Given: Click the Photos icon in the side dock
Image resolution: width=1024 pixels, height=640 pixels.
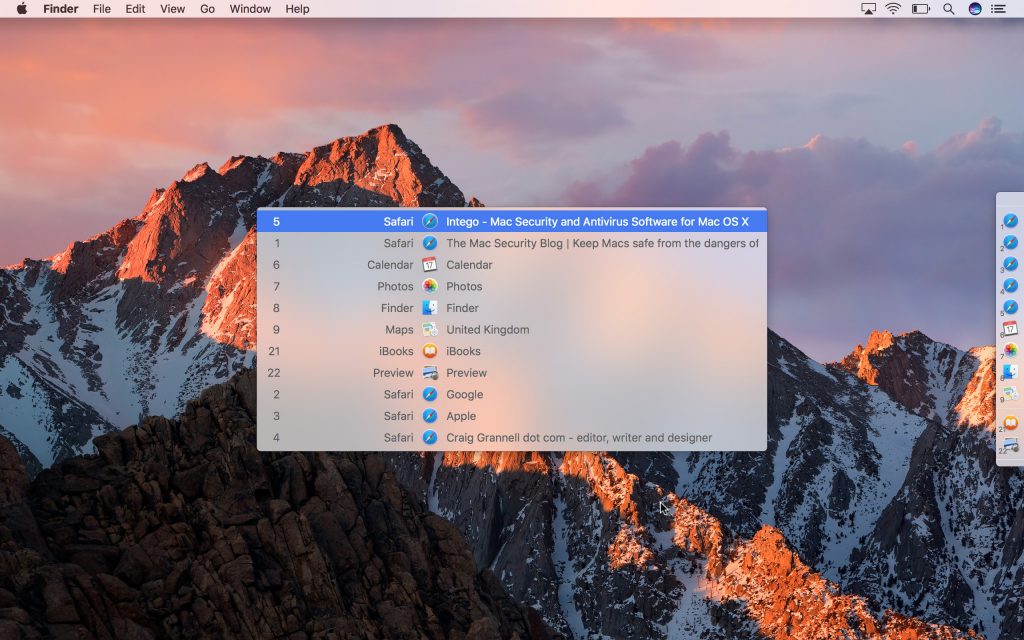Looking at the screenshot, I should pos(1010,350).
